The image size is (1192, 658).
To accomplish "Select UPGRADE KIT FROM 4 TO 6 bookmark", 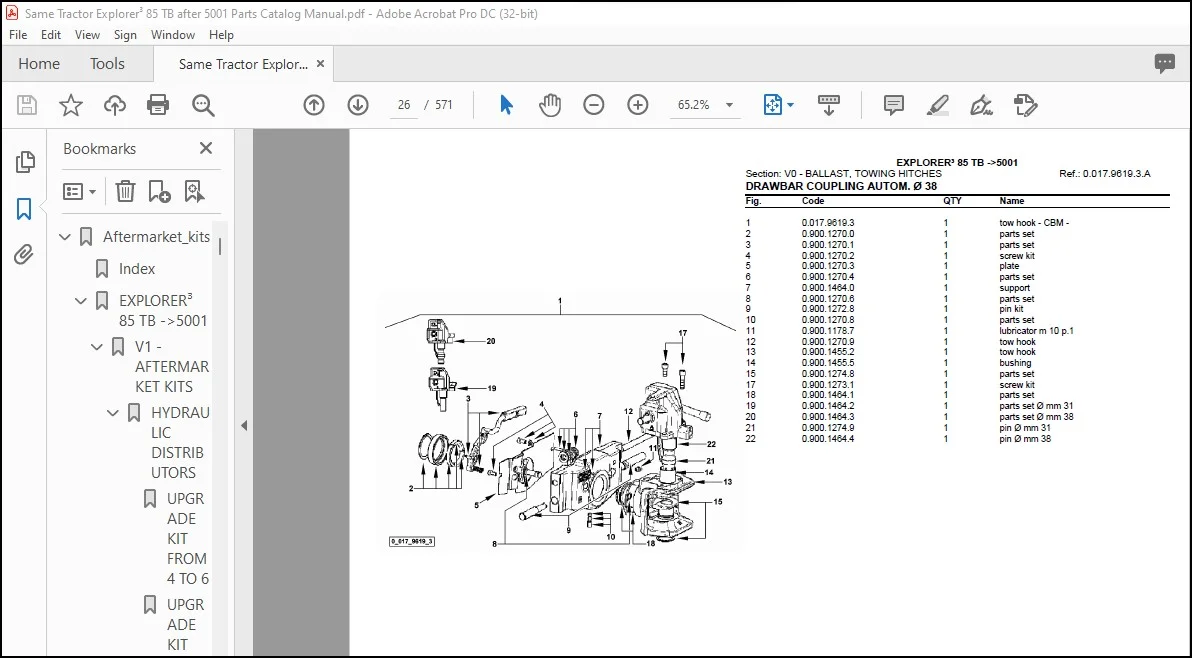I will [x=187, y=539].
